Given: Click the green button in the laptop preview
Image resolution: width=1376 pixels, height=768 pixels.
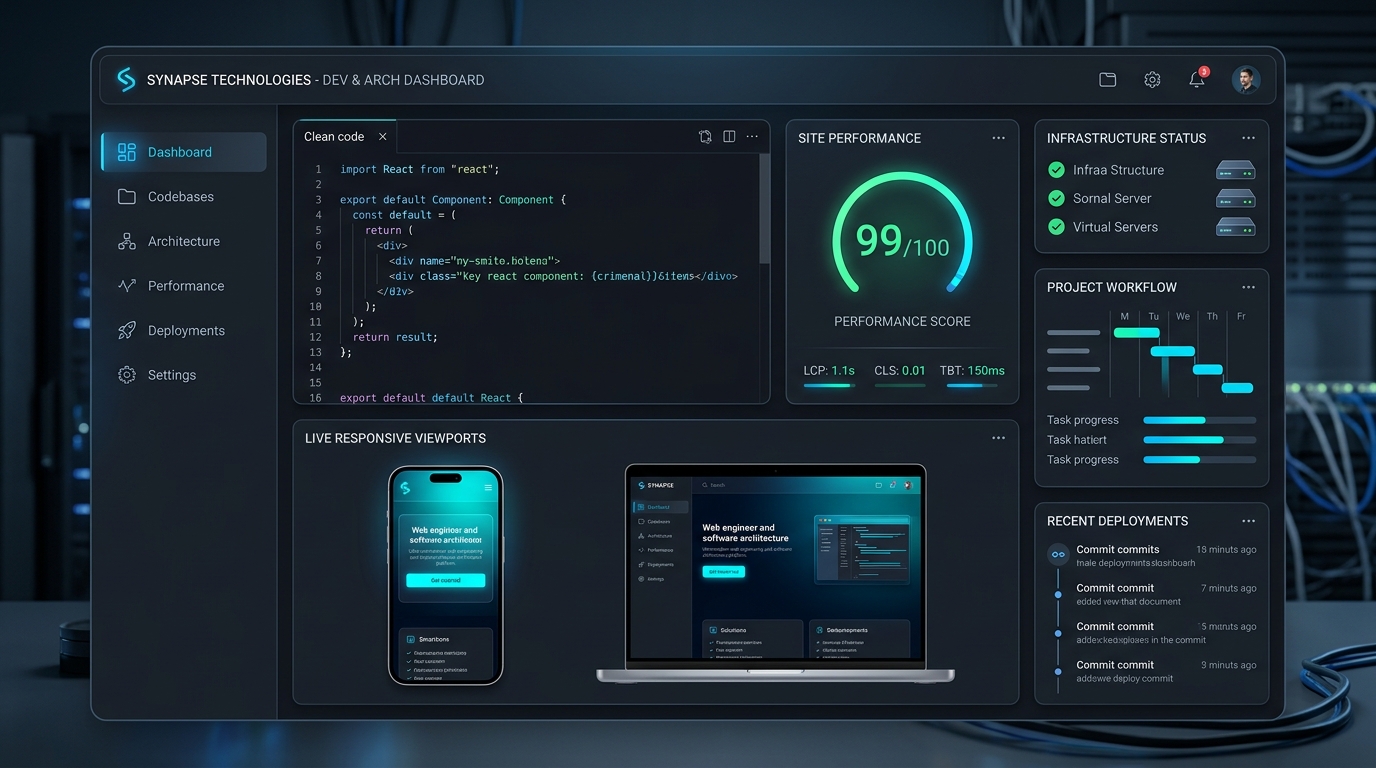Looking at the screenshot, I should (x=723, y=572).
